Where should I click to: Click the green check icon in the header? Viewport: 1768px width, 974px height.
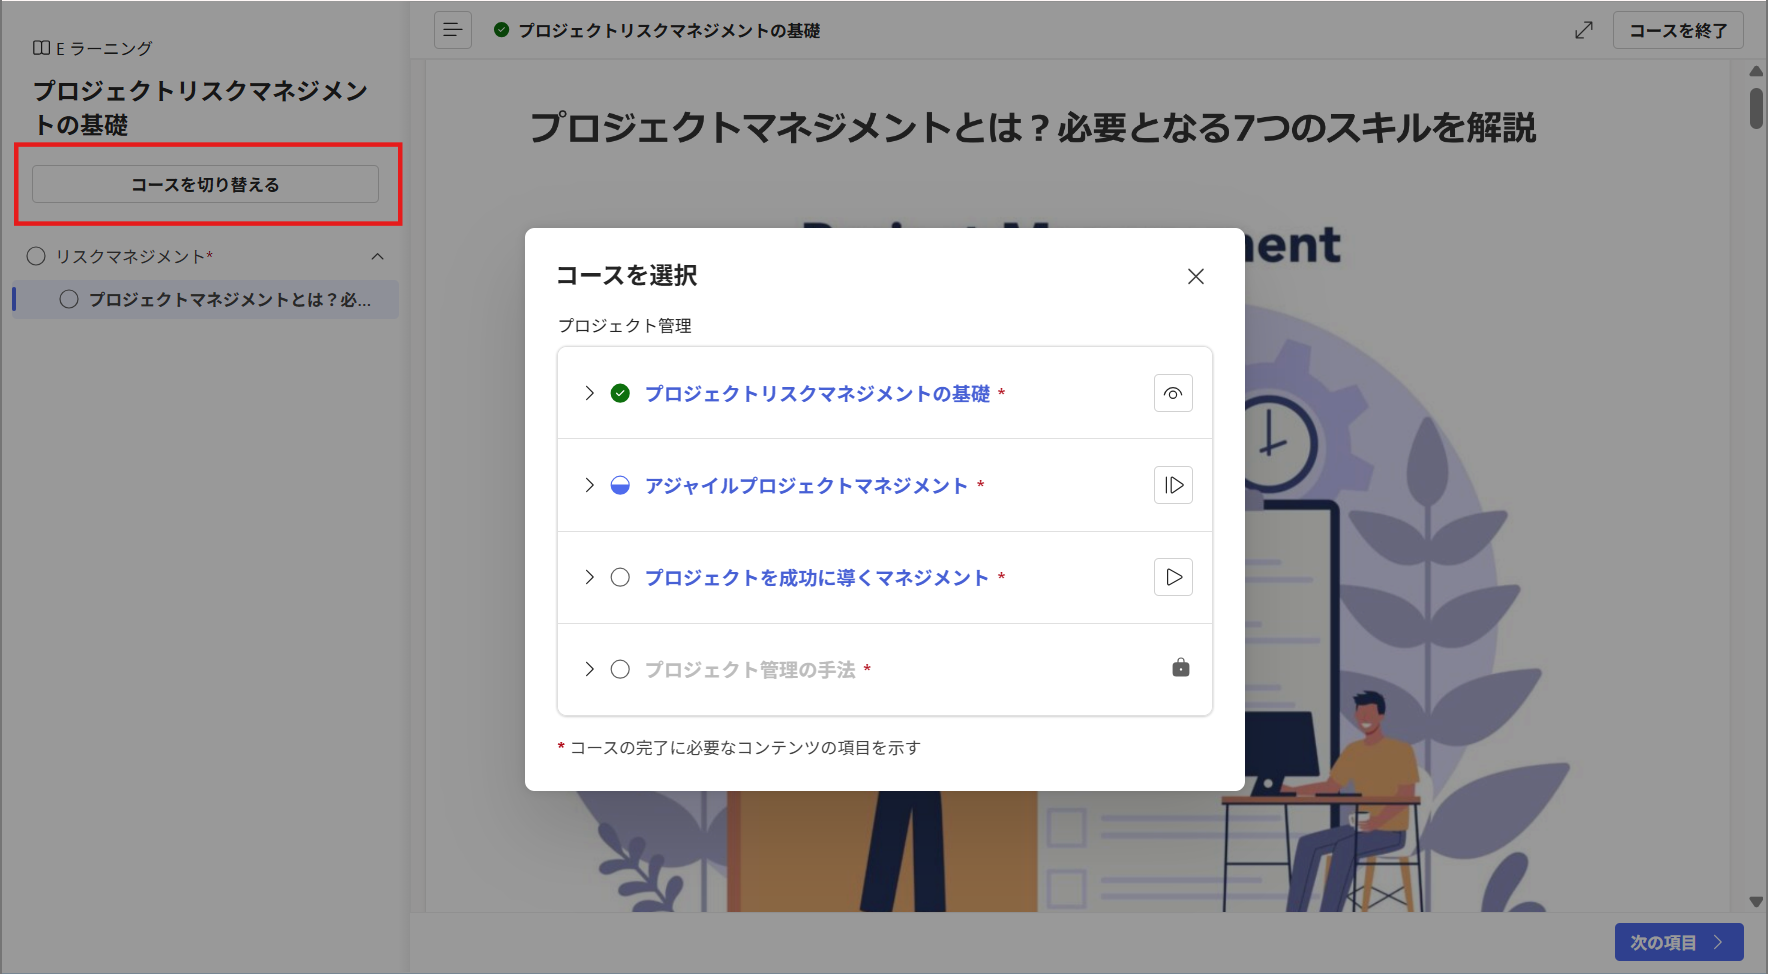(502, 30)
